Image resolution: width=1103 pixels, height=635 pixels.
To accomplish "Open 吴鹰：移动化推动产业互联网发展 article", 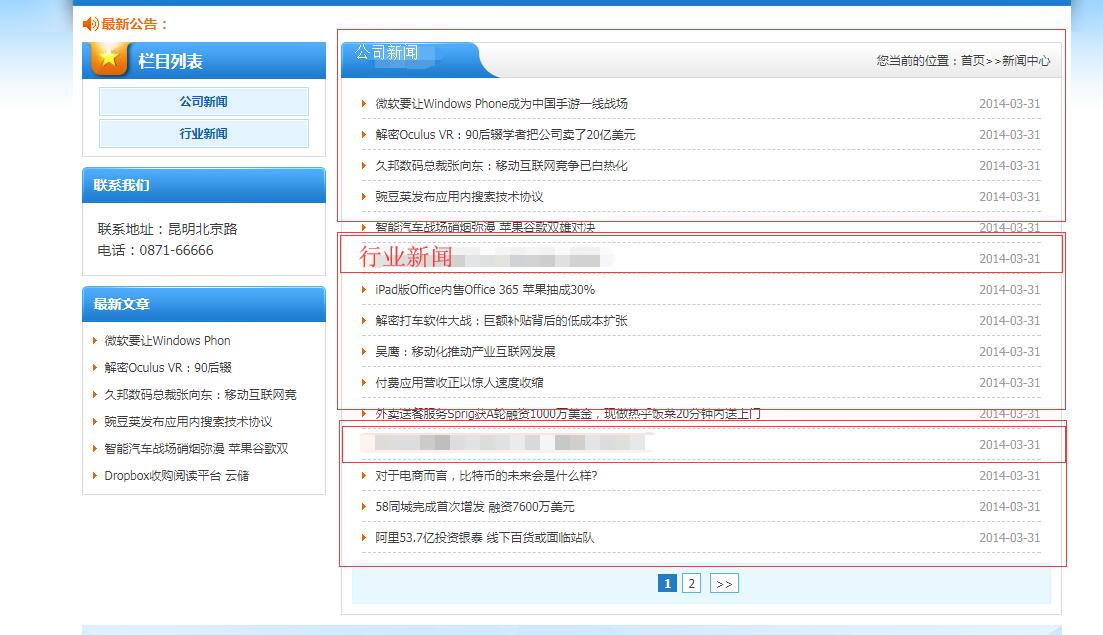I will (465, 352).
